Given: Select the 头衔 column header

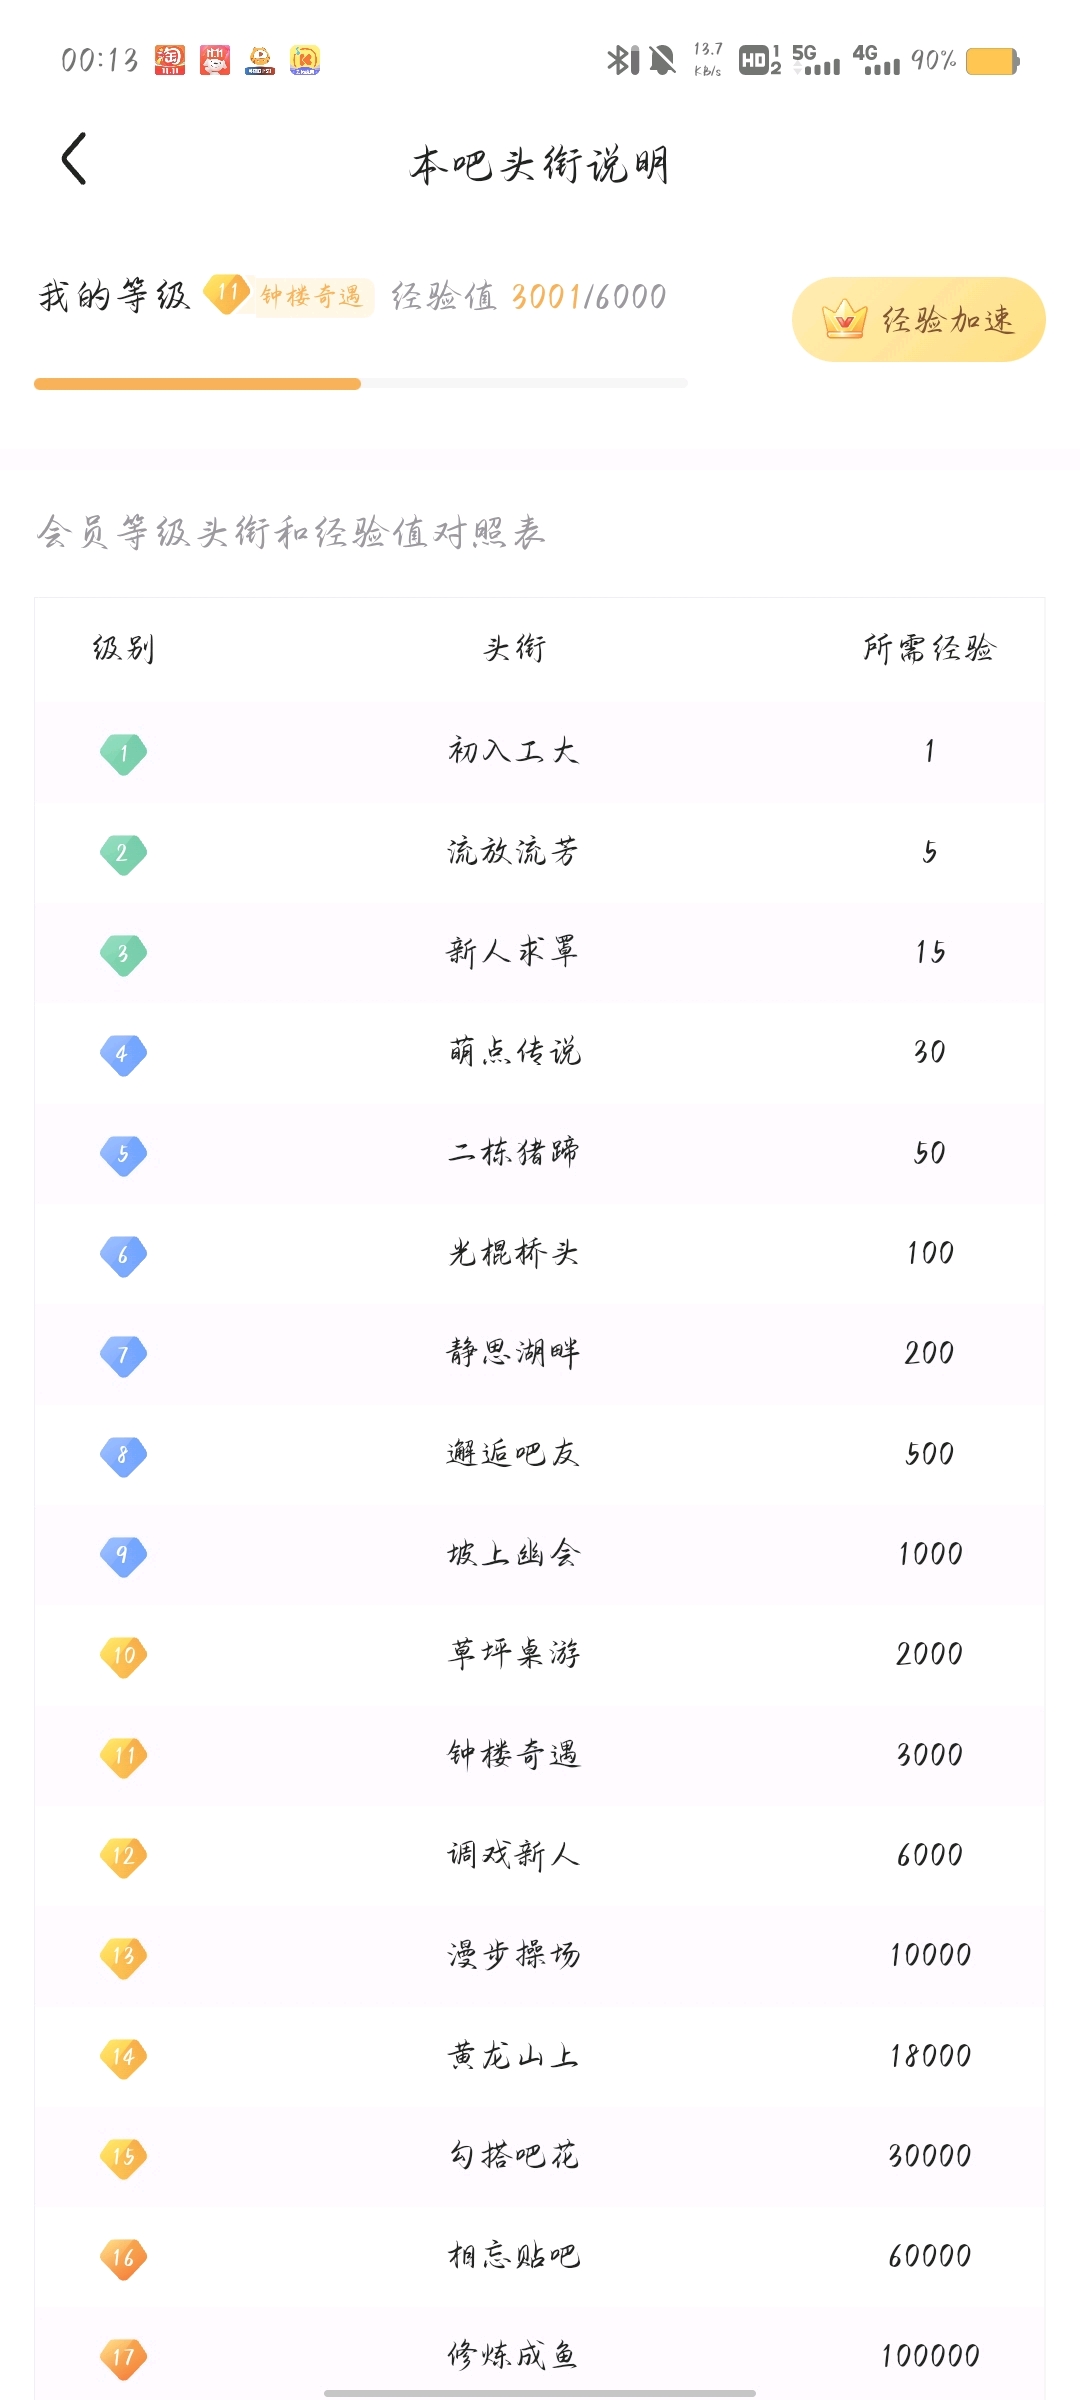Looking at the screenshot, I should click(514, 649).
